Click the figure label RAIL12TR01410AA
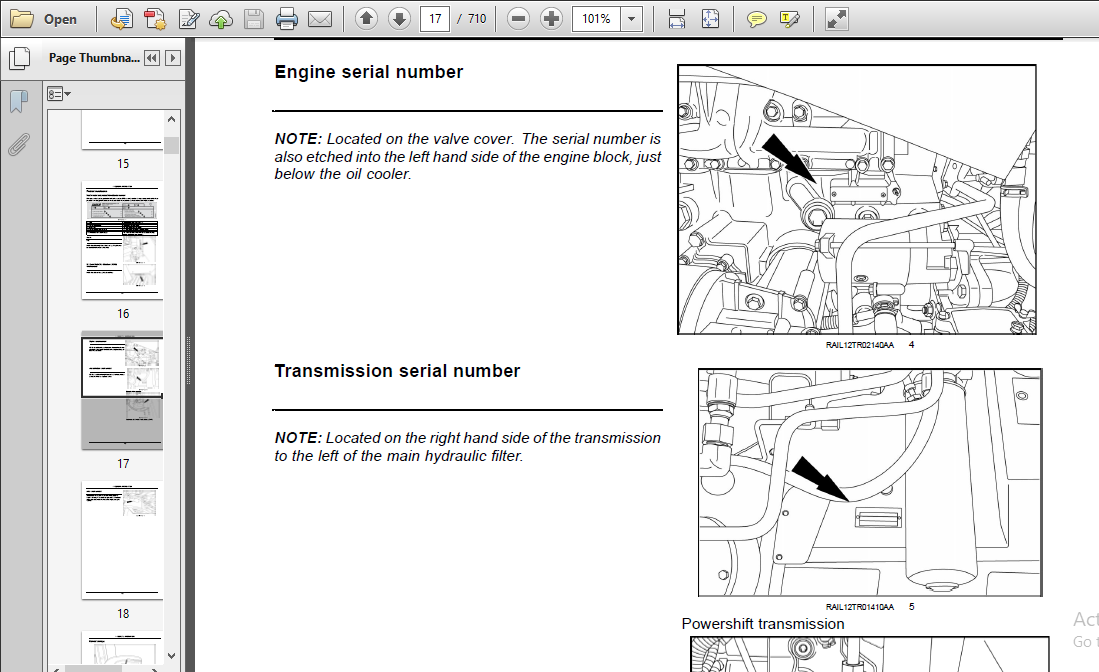This screenshot has height=672, width=1099. tap(859, 607)
